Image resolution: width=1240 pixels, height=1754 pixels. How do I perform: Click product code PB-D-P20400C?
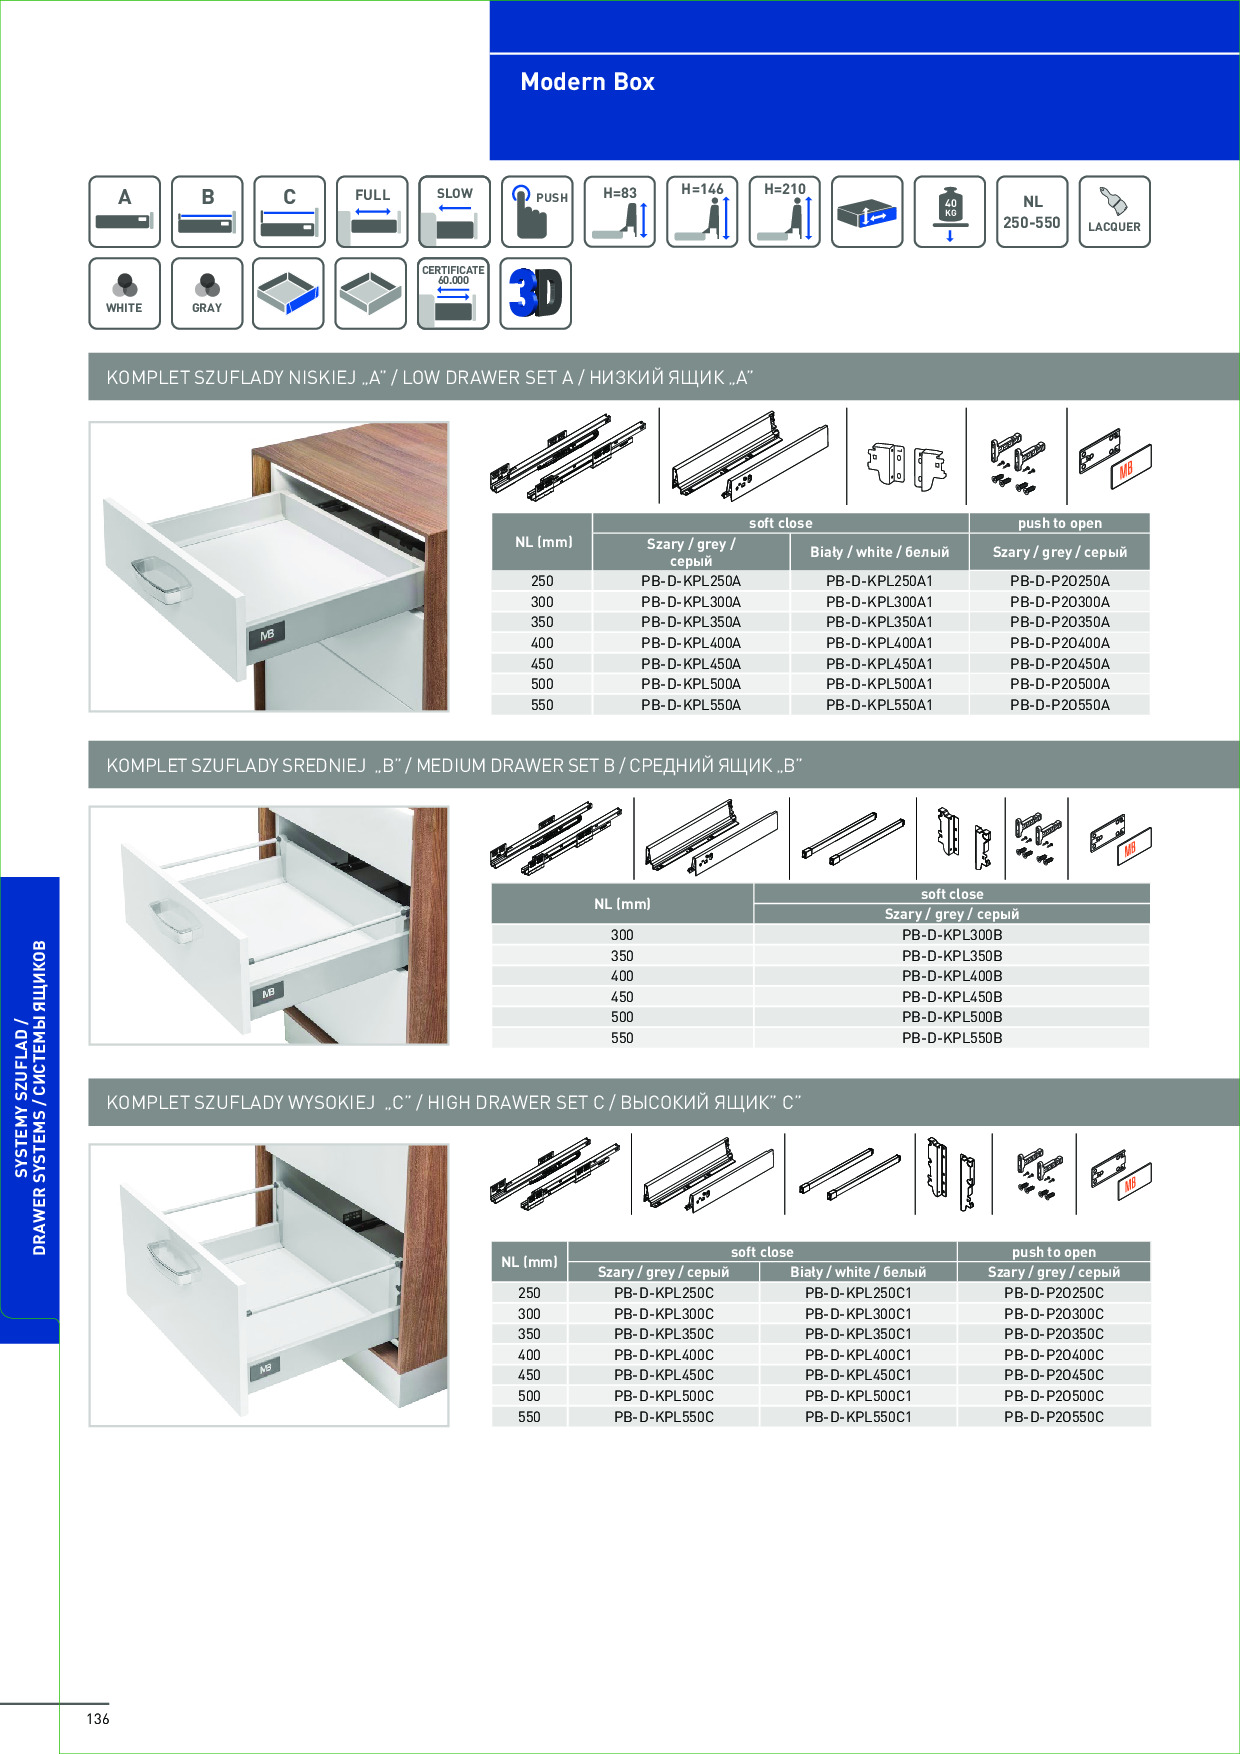(x=1053, y=1355)
